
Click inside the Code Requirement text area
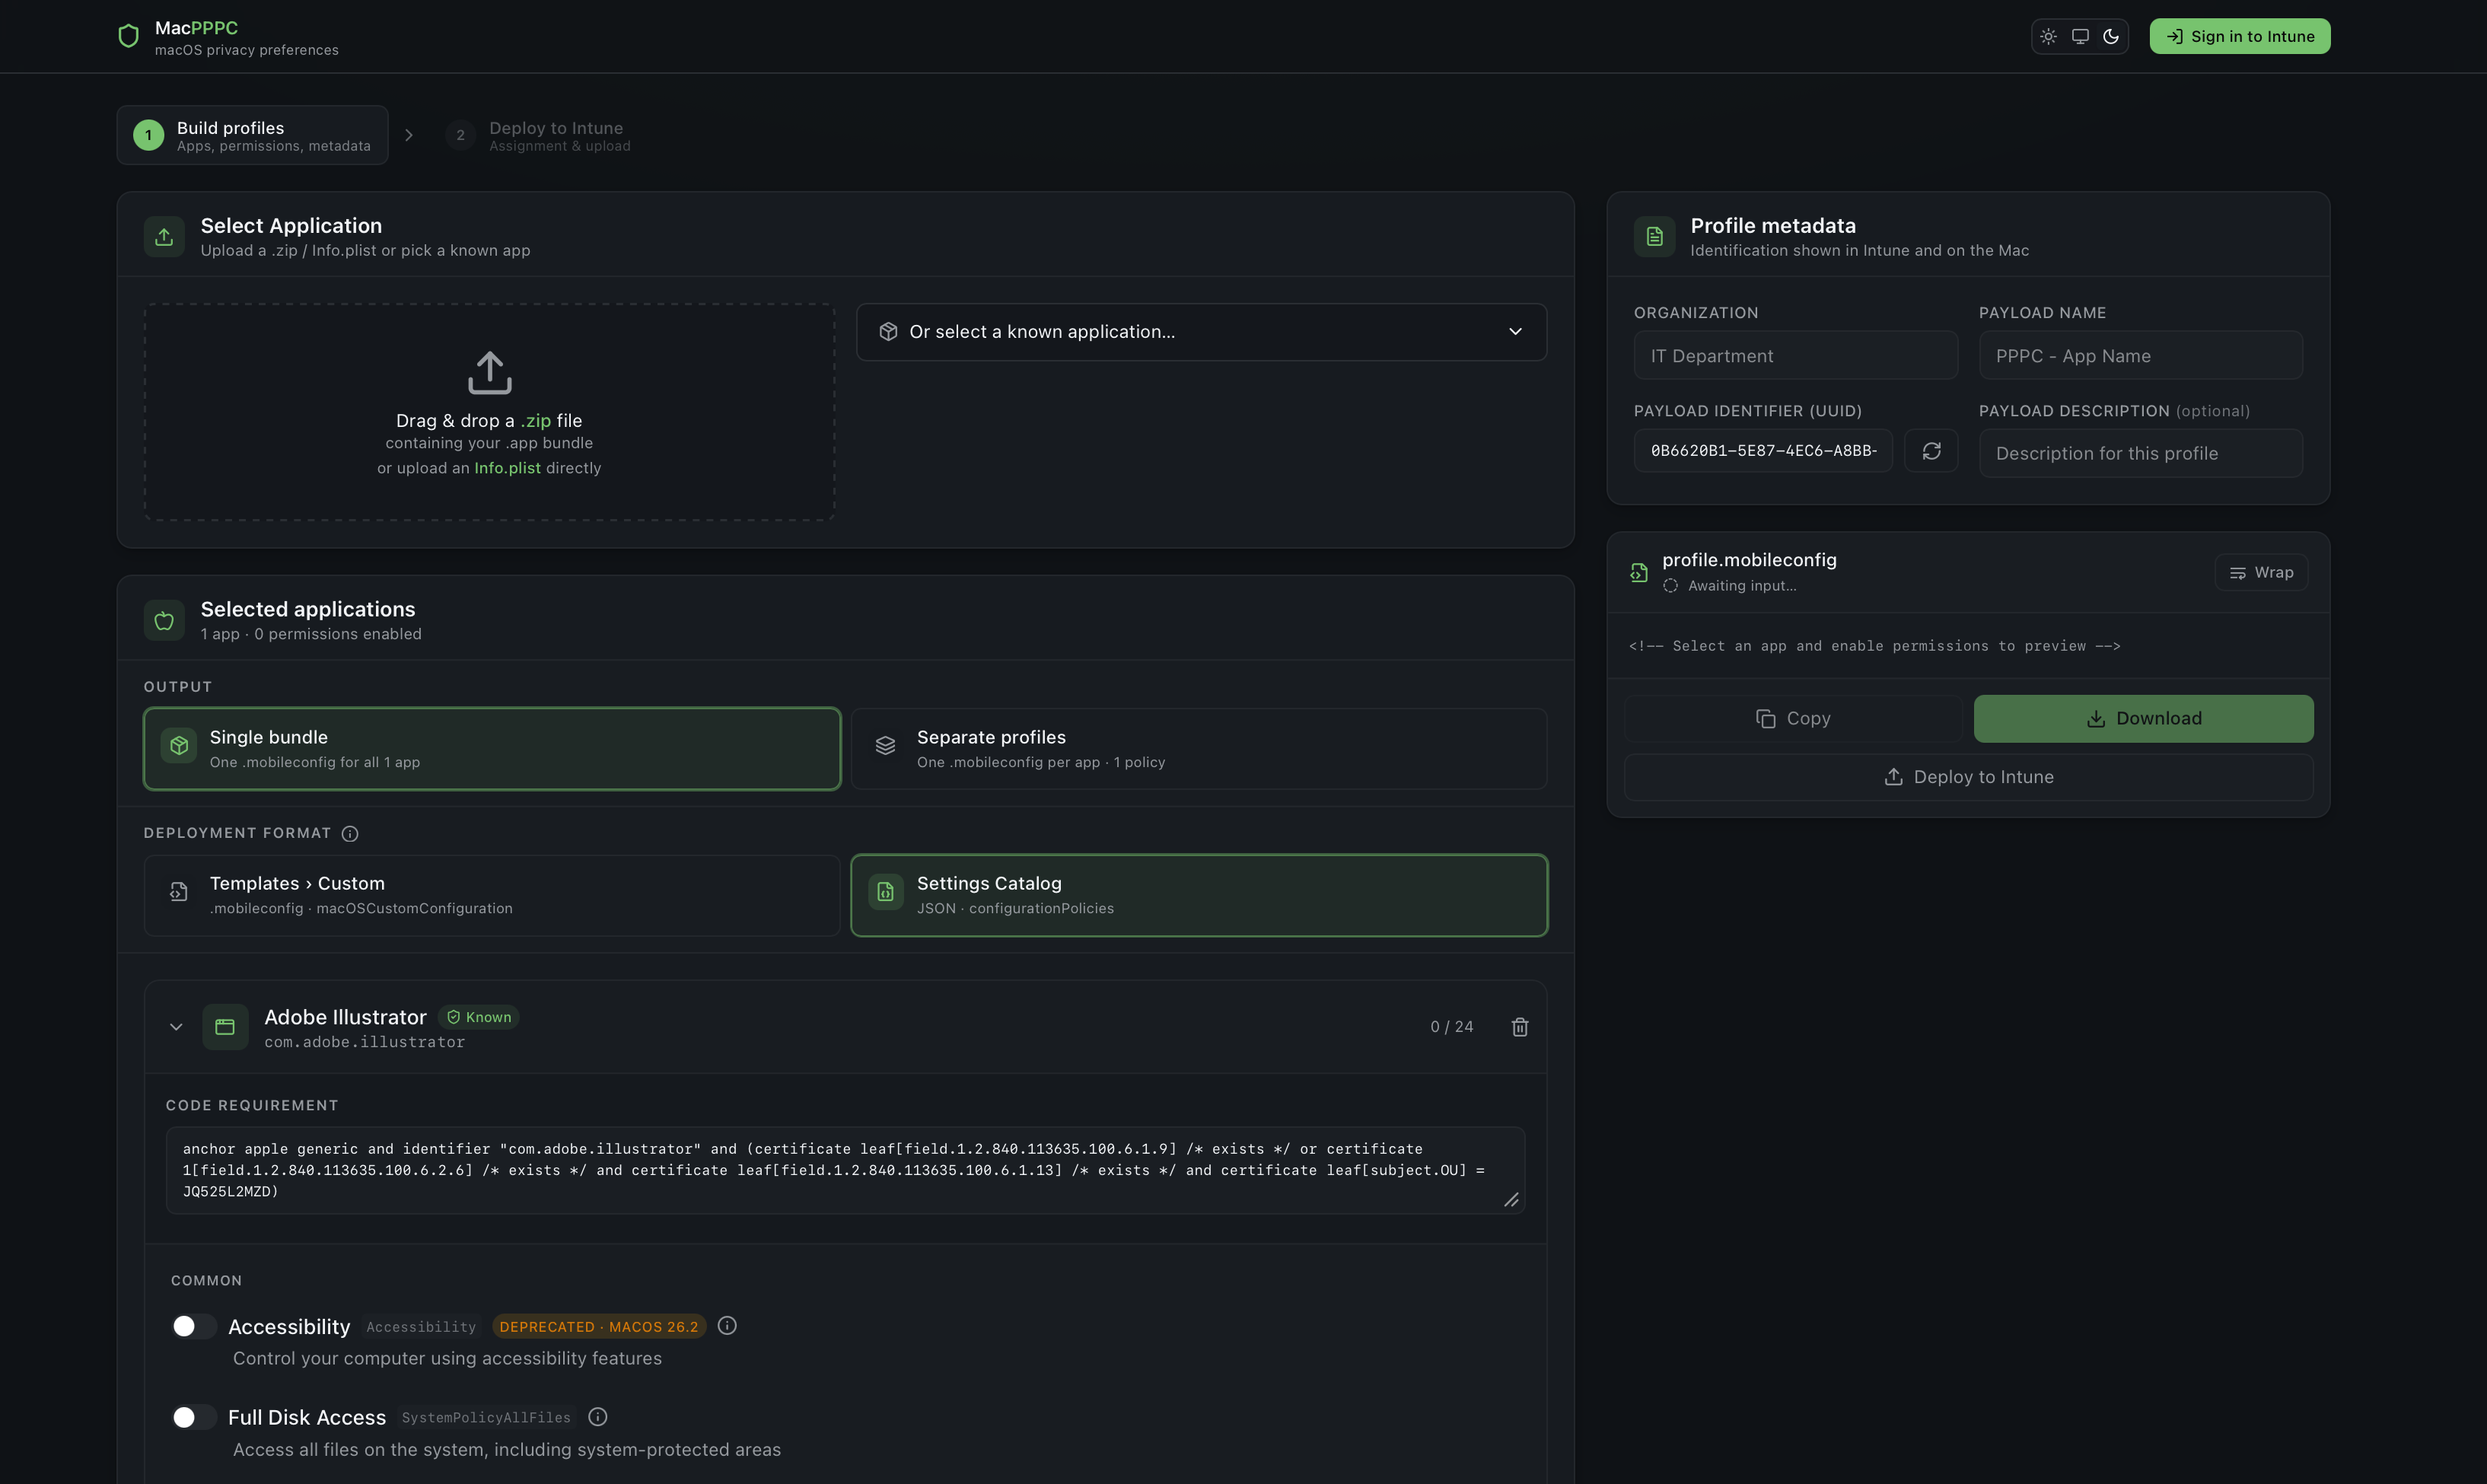[845, 1170]
